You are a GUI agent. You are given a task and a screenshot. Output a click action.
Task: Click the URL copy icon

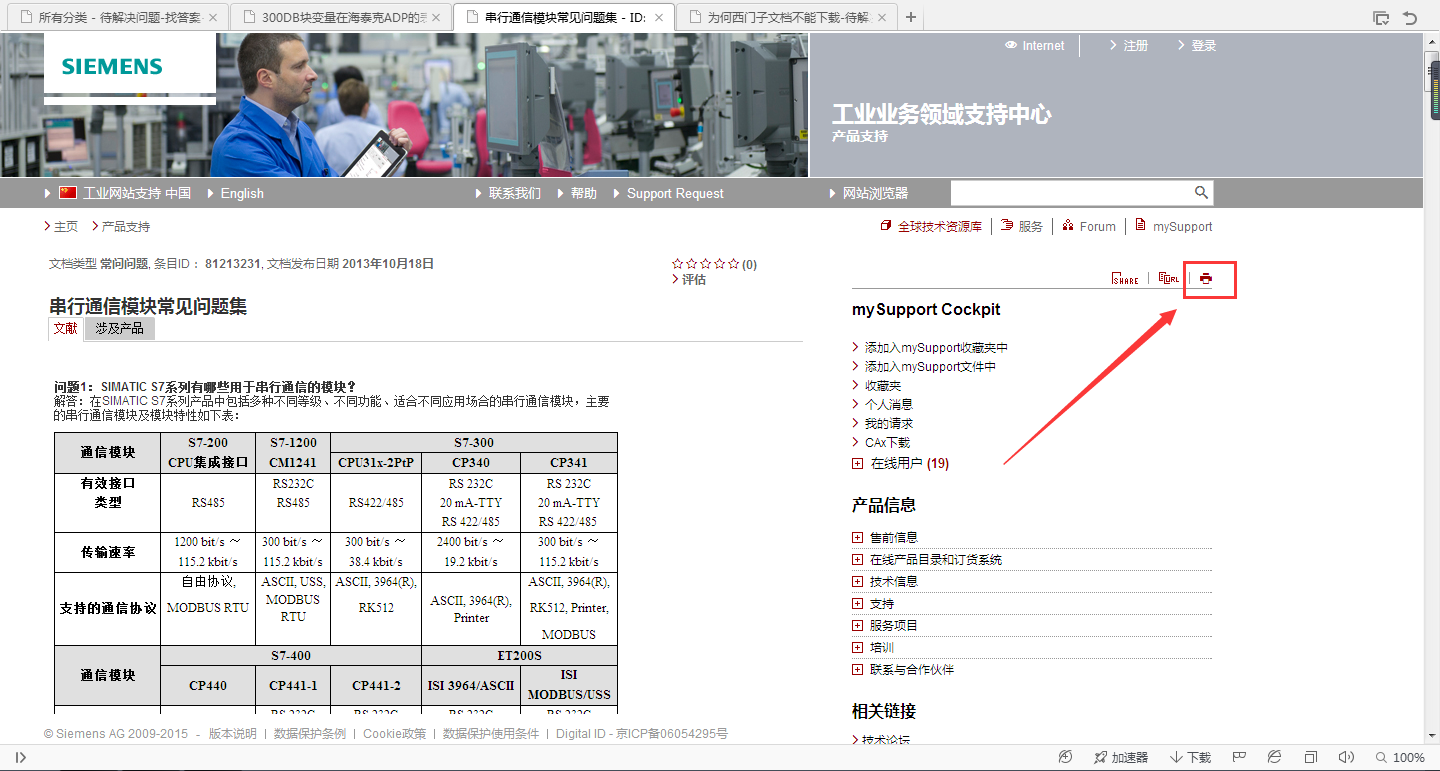1168,279
